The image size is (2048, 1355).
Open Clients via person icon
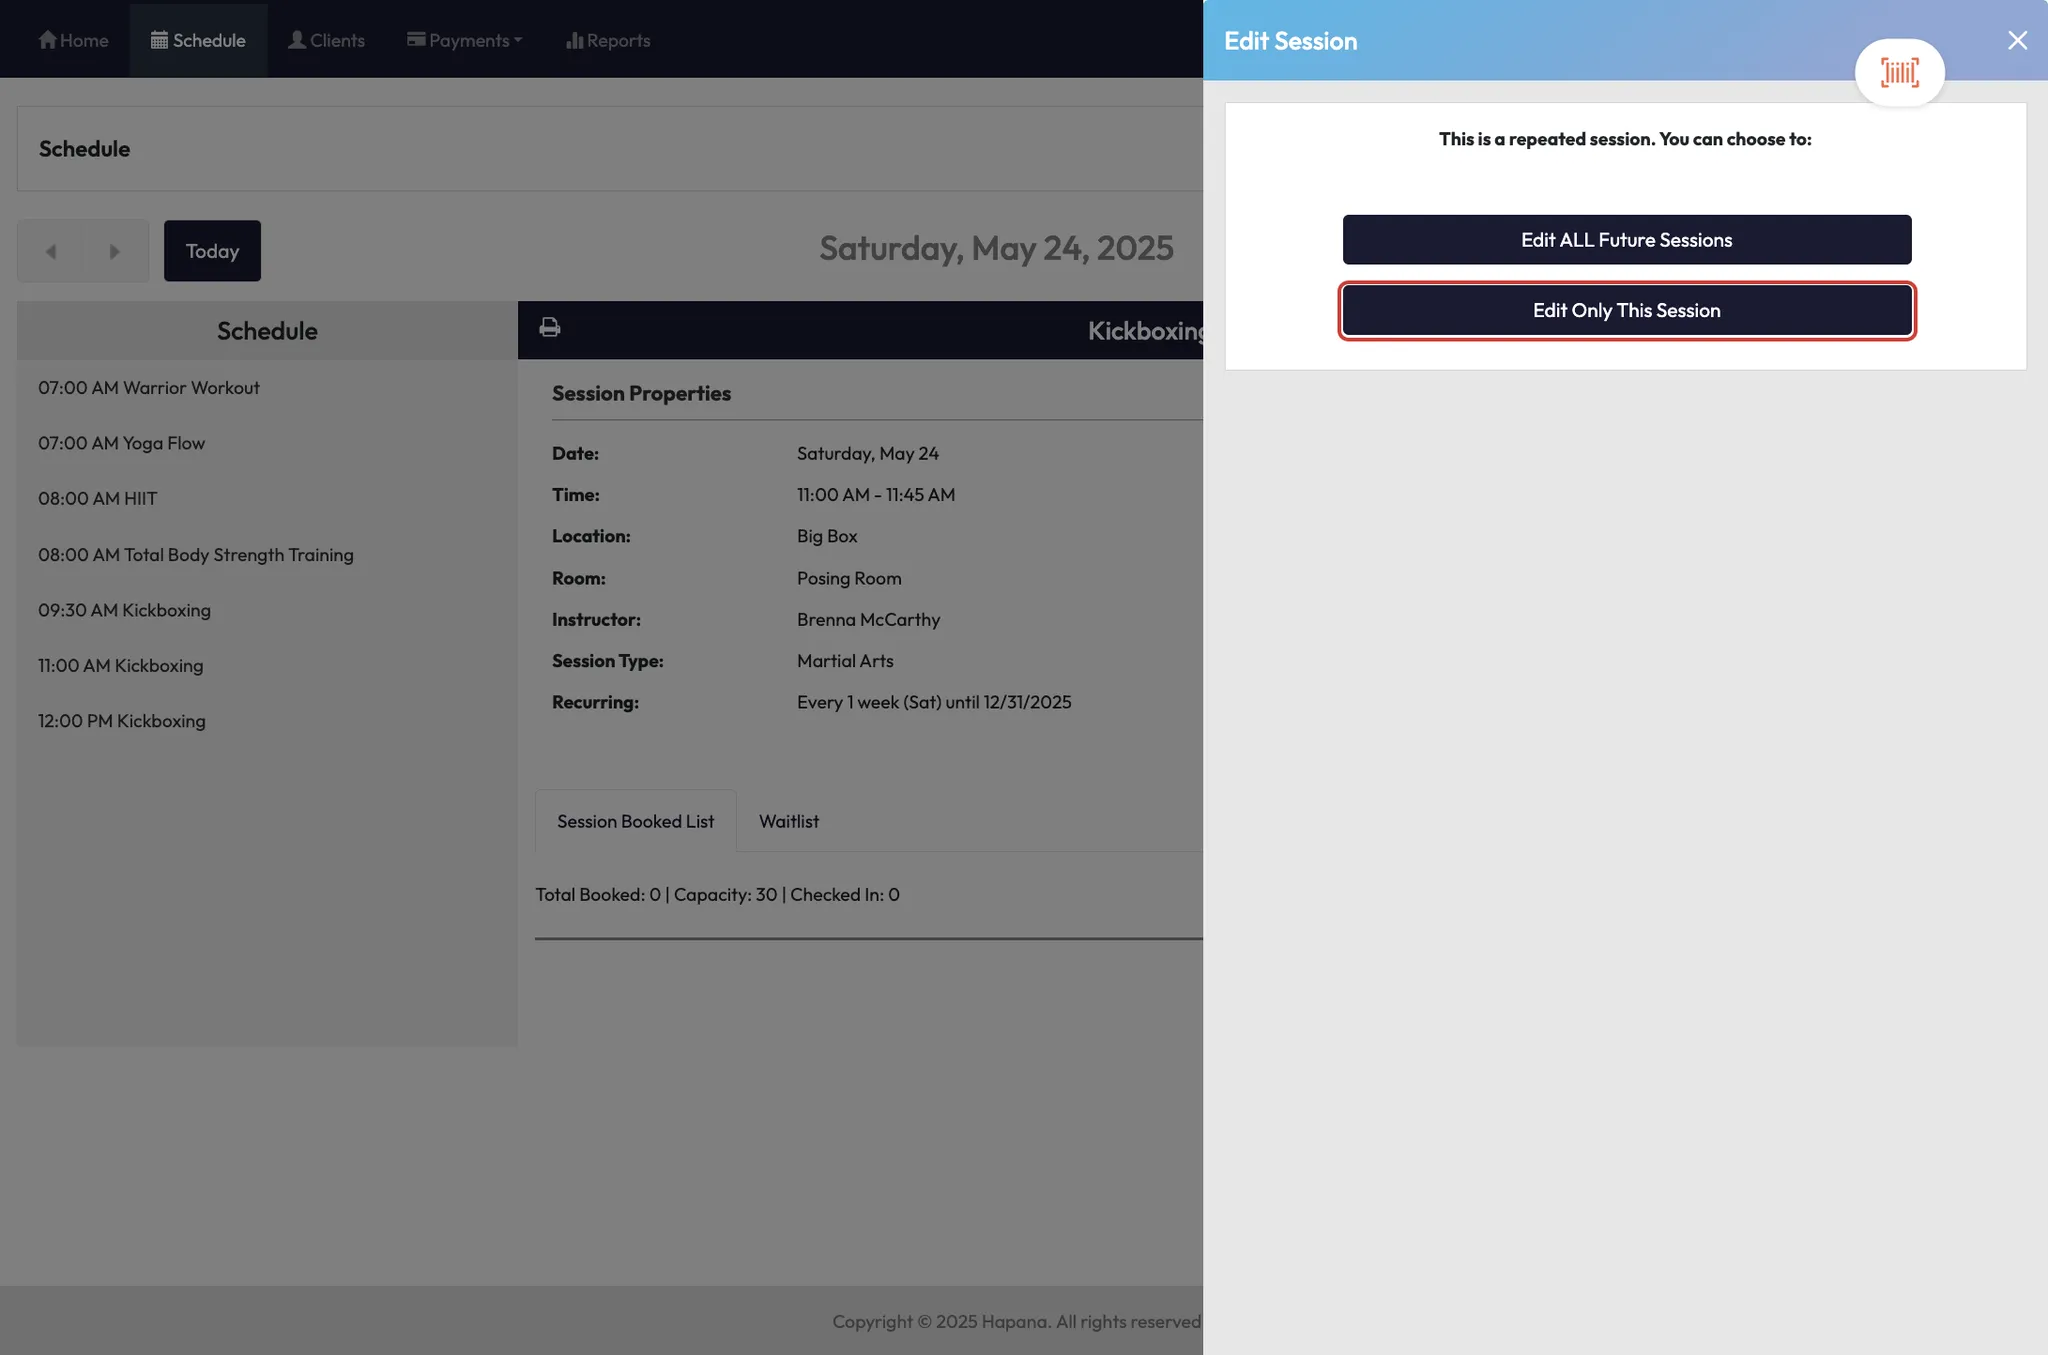297,40
